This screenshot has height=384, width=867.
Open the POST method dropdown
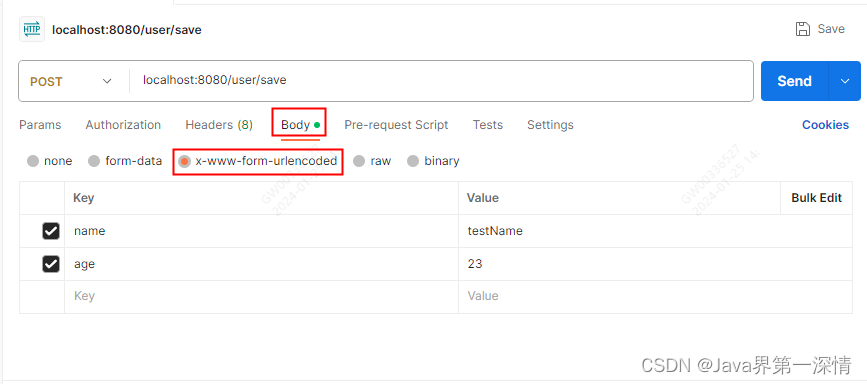(x=71, y=81)
